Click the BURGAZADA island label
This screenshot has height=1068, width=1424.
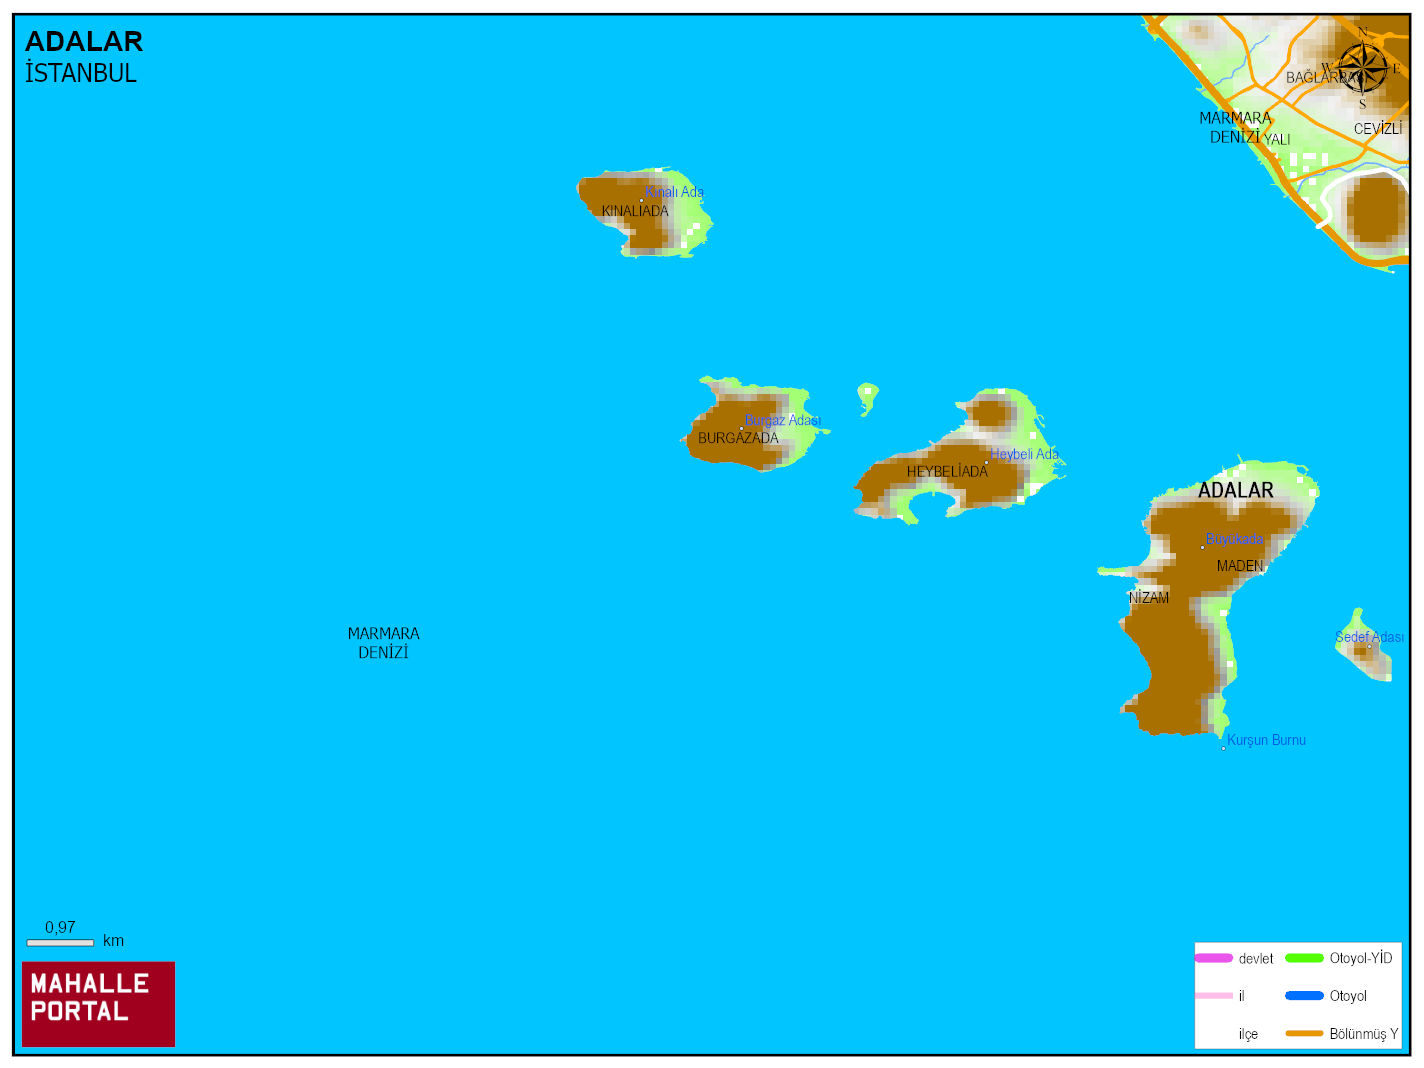[738, 438]
